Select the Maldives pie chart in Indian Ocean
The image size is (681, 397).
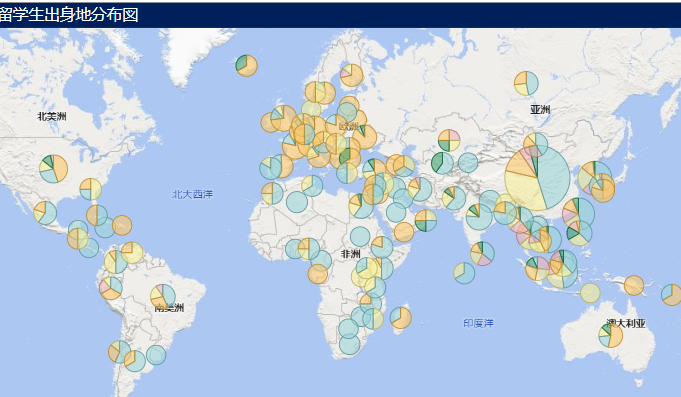(x=464, y=273)
